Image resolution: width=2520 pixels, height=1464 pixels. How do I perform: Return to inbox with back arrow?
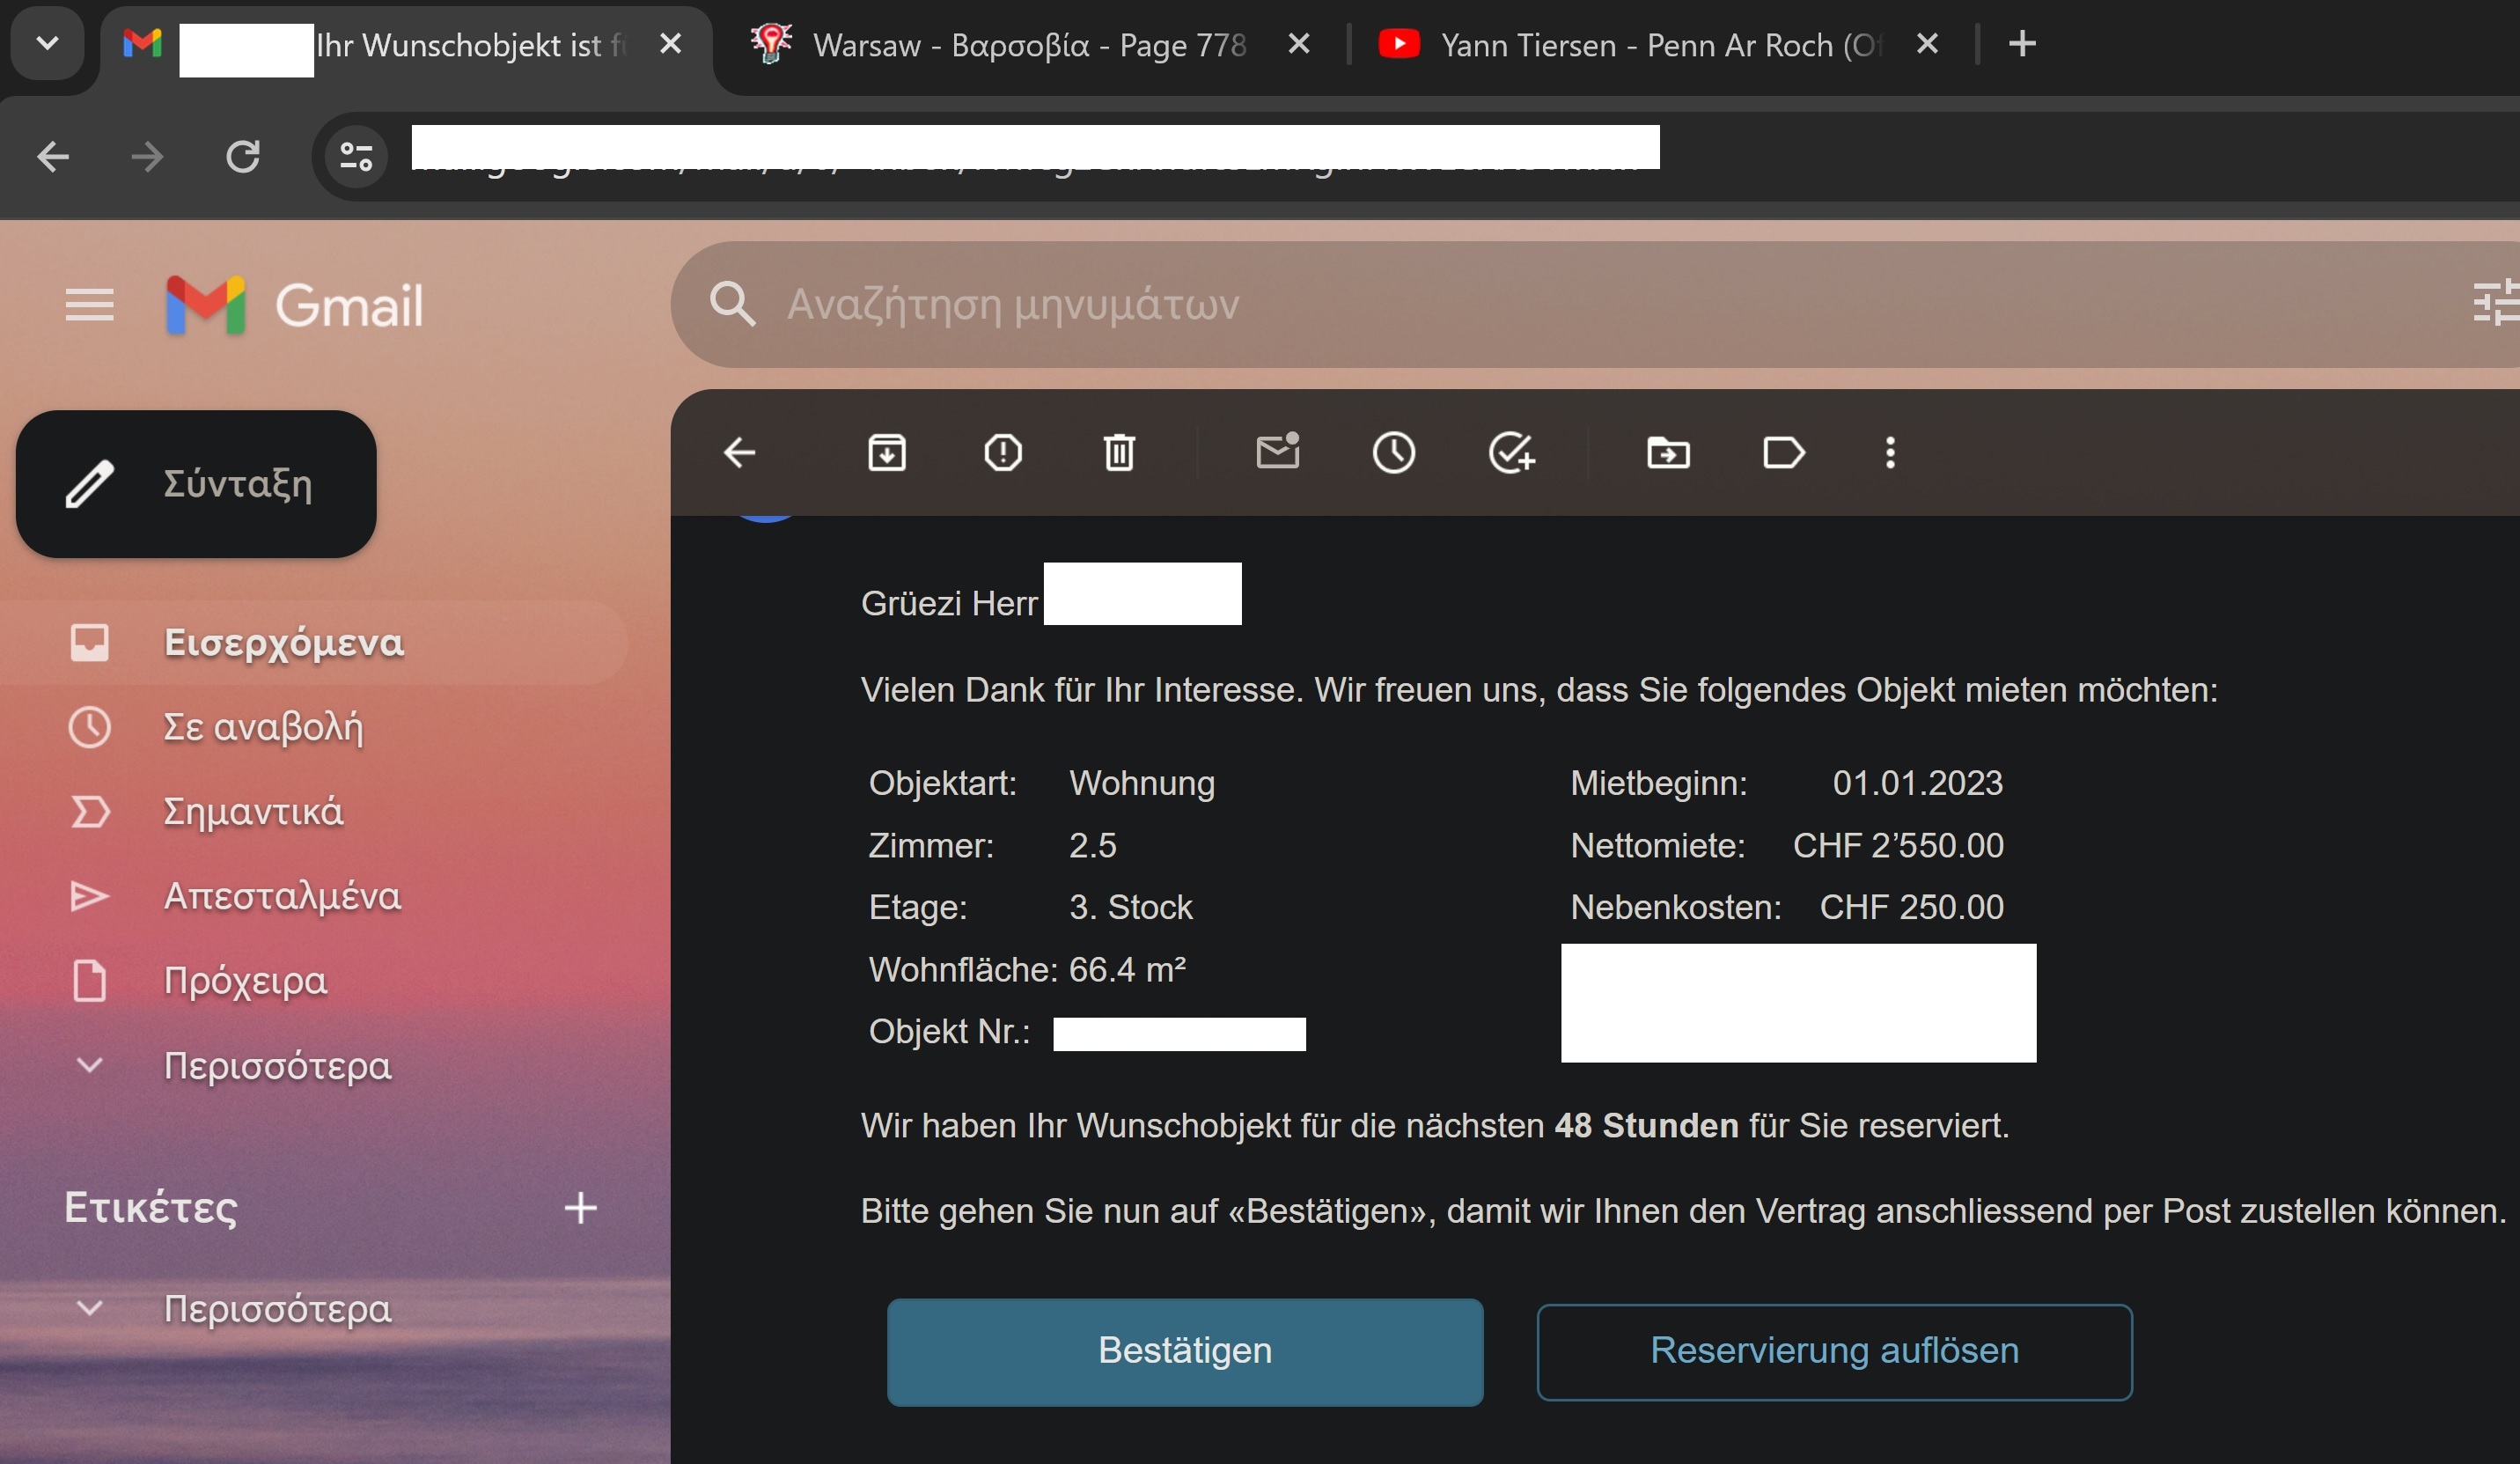point(740,453)
